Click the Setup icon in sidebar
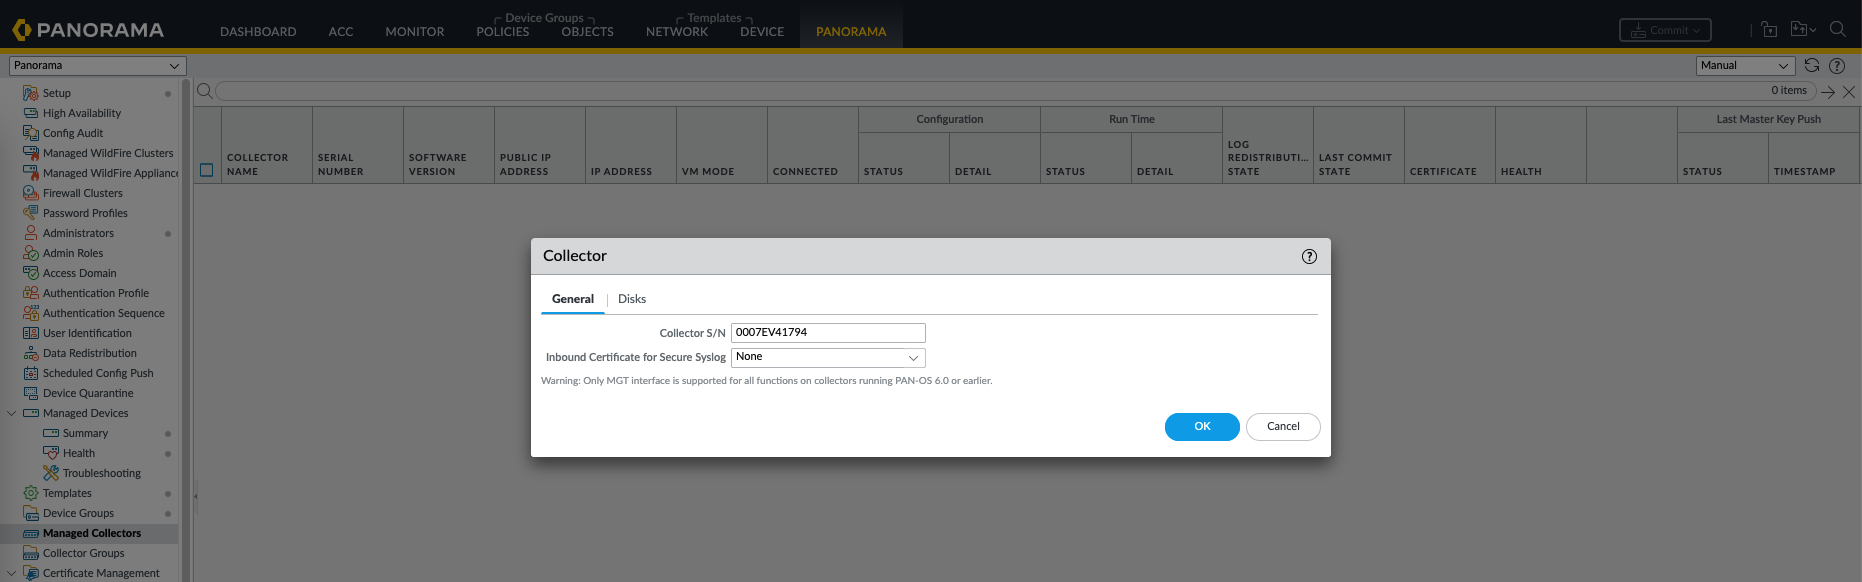Screen dimensions: 1862x582 [31, 93]
